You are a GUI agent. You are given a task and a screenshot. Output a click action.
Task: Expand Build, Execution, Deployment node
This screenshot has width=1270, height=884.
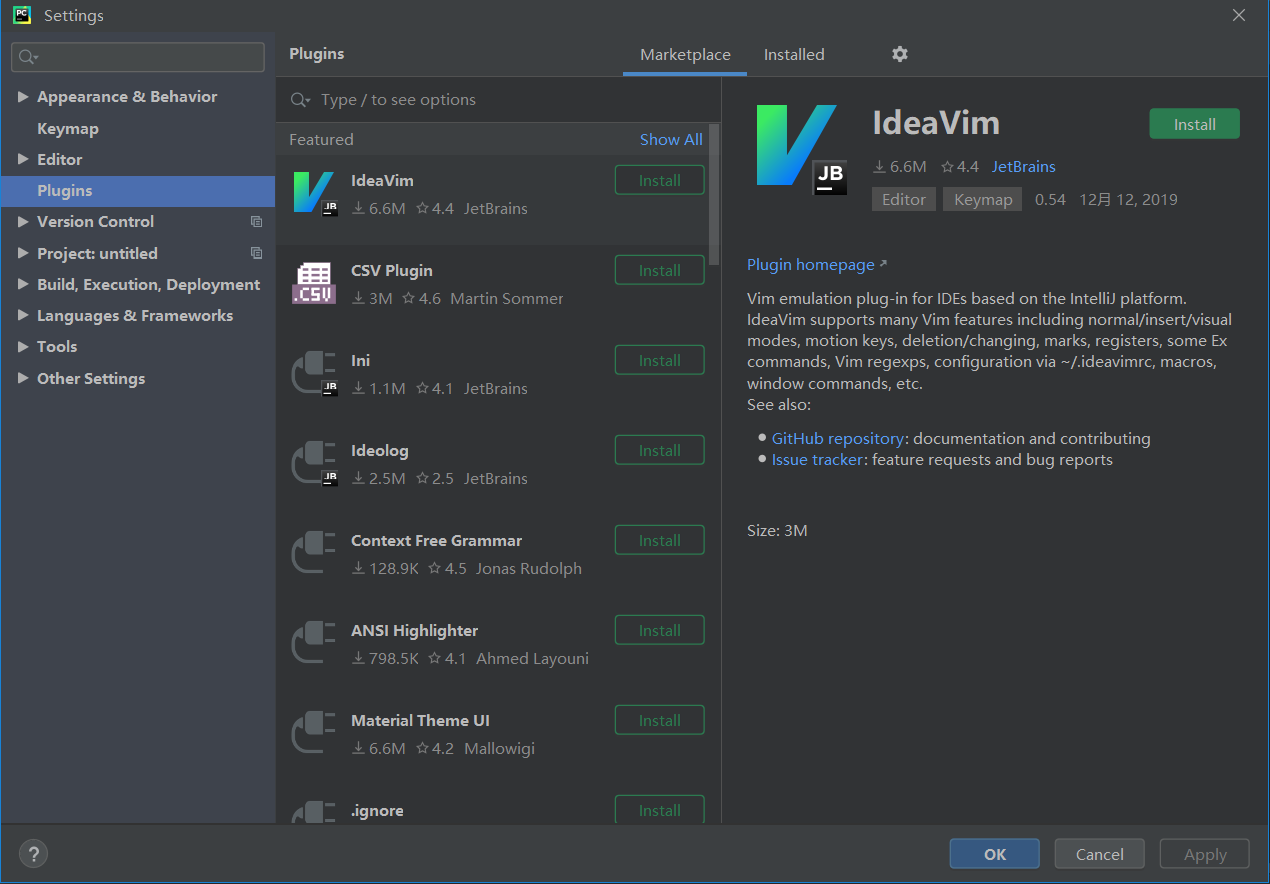point(23,284)
